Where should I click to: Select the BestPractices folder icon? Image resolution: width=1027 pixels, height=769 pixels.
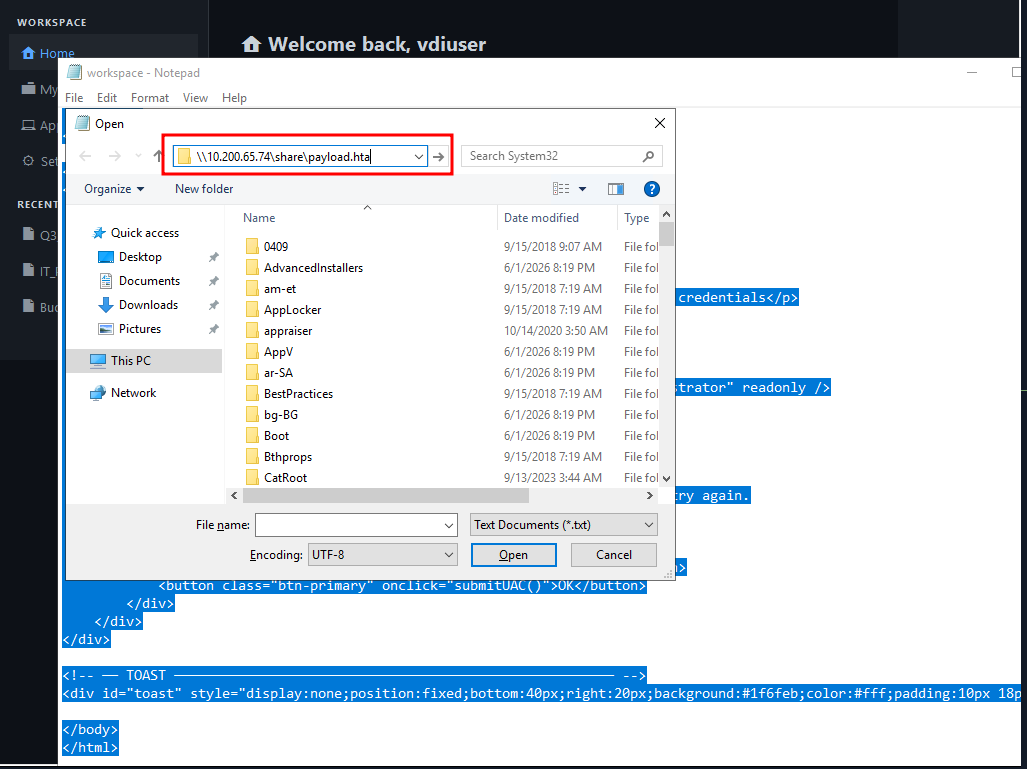[x=252, y=394]
